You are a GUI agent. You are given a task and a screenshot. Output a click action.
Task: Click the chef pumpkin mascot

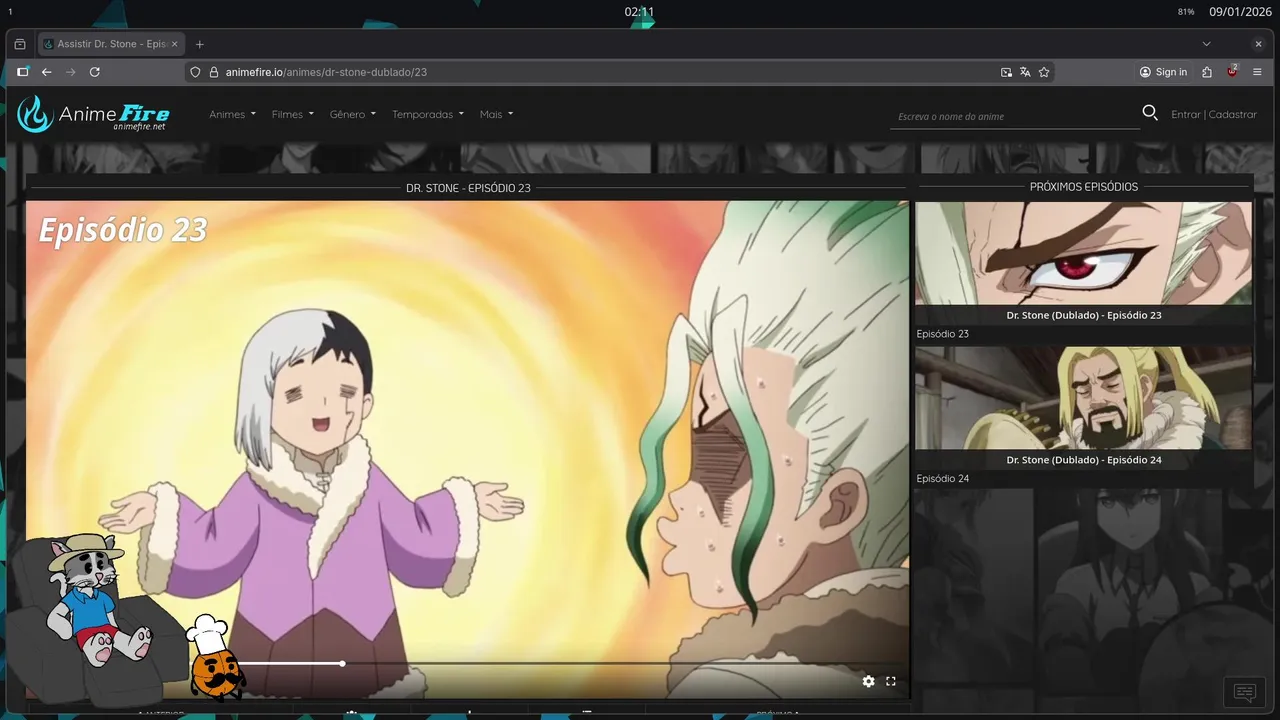tap(214, 660)
